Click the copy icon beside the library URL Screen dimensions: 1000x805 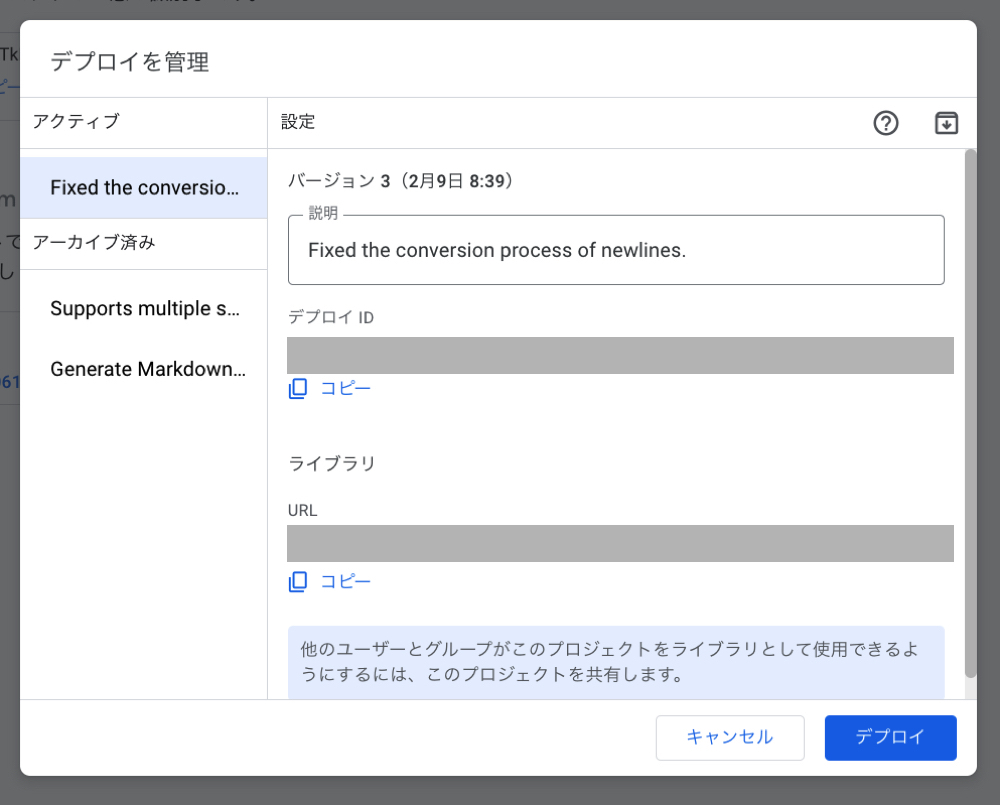(x=297, y=581)
